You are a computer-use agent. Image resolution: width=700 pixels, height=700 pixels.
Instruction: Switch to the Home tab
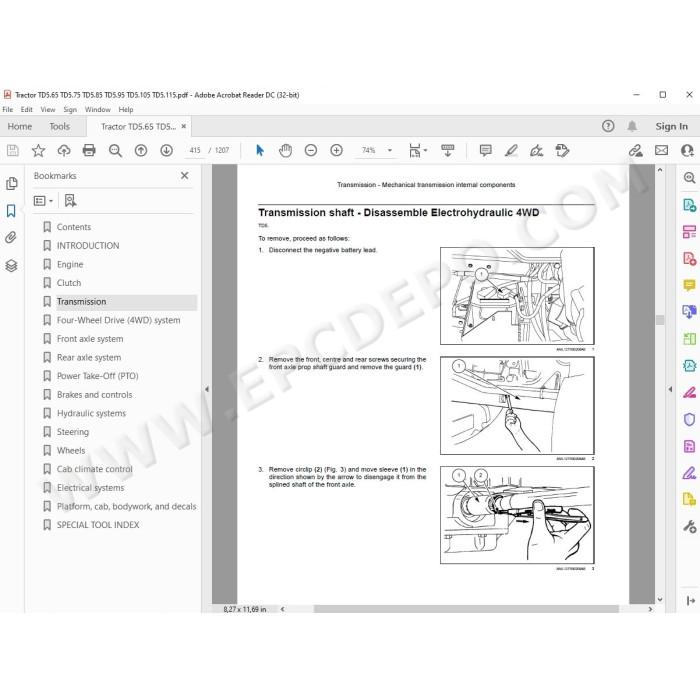pyautogui.click(x=20, y=126)
